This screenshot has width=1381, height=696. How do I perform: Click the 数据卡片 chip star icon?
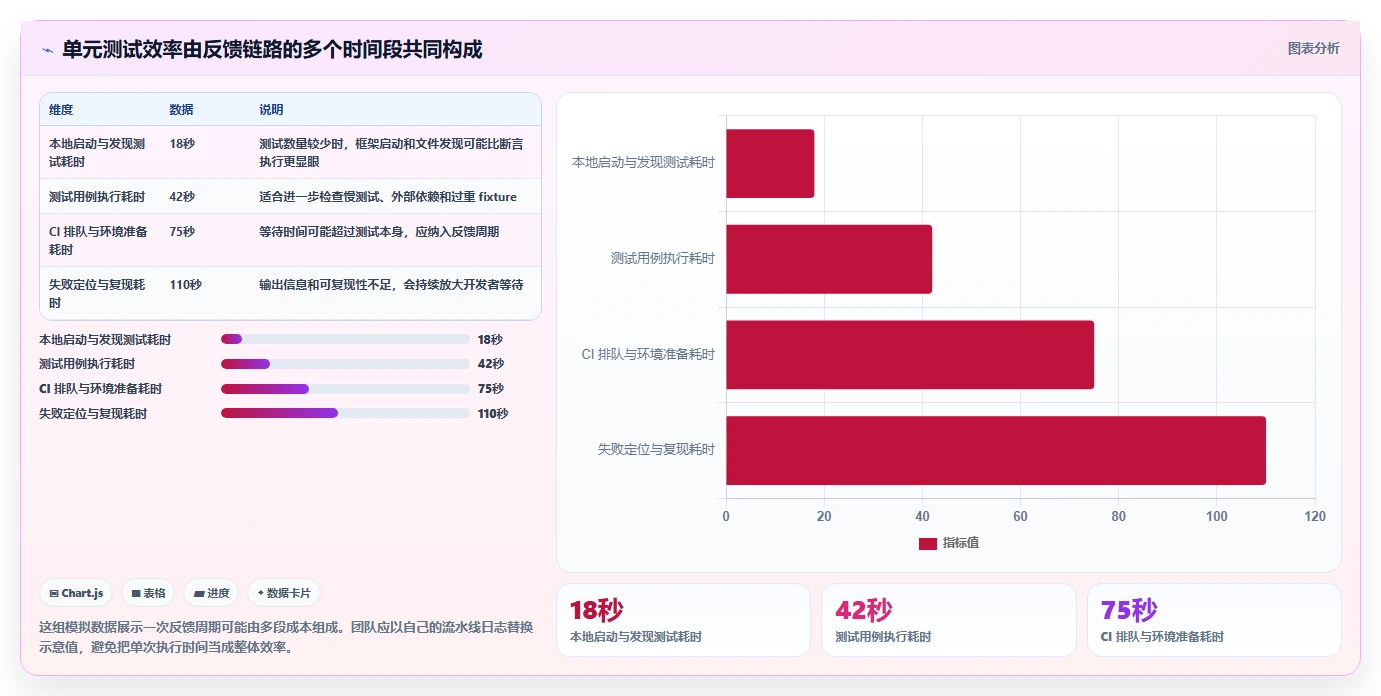coord(260,593)
